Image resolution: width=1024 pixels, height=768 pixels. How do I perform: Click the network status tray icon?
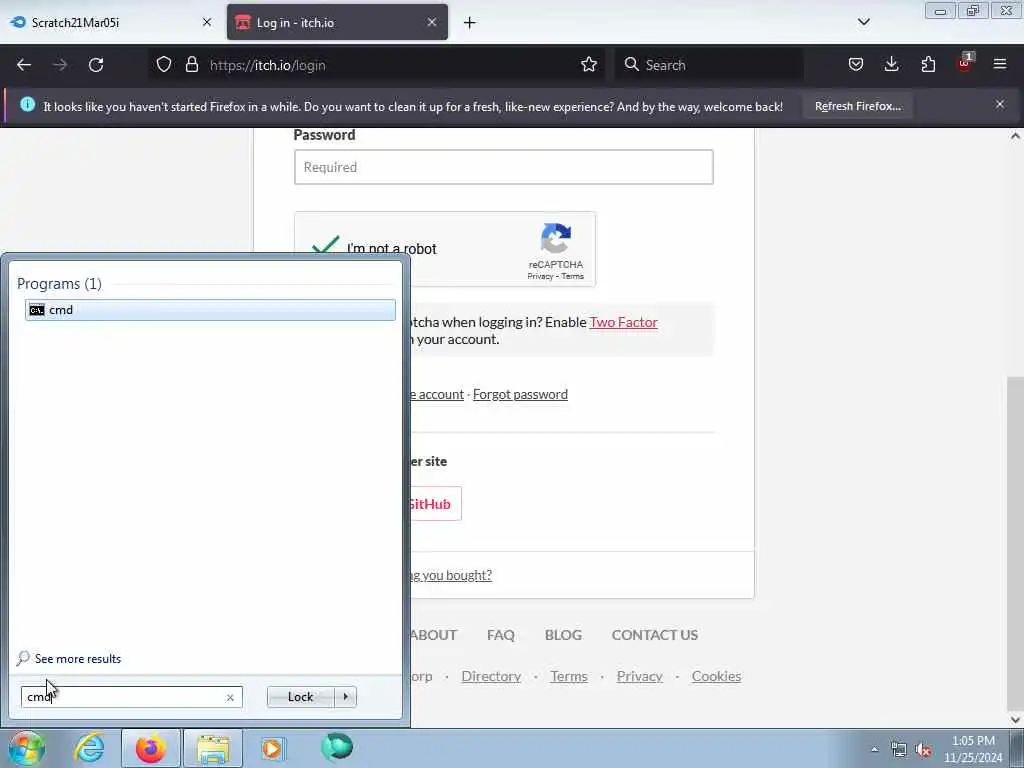tap(899, 750)
